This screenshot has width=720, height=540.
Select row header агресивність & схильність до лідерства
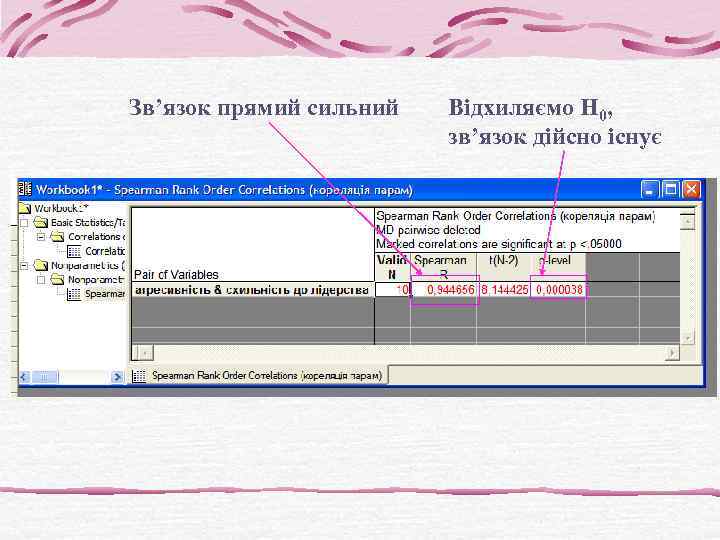pos(253,290)
